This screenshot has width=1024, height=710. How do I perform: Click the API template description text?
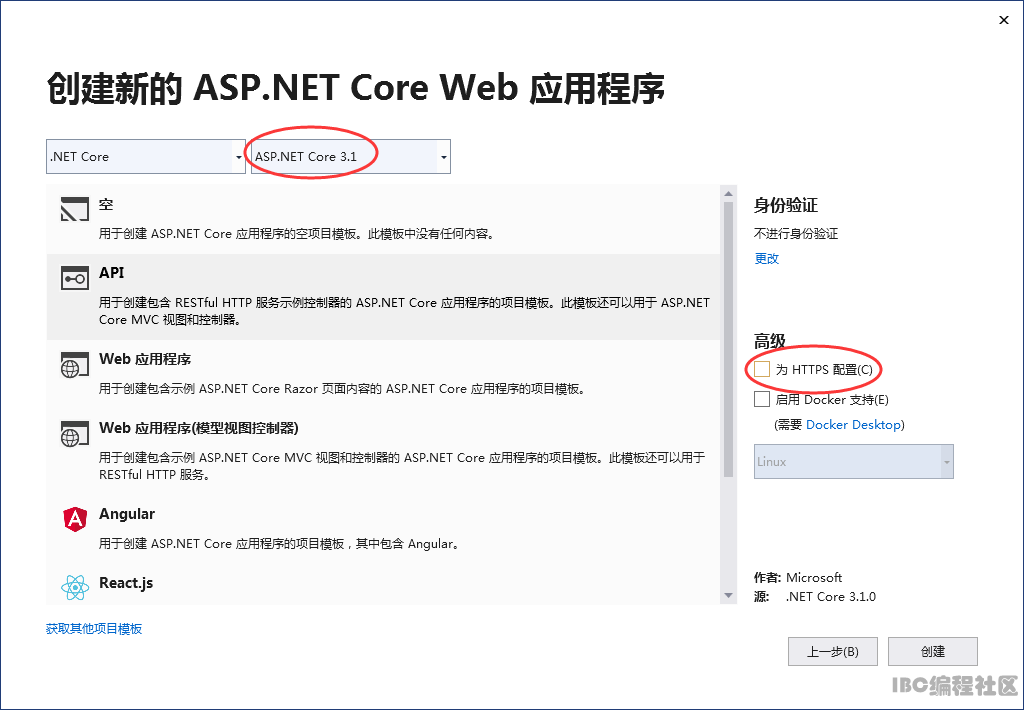[x=404, y=311]
